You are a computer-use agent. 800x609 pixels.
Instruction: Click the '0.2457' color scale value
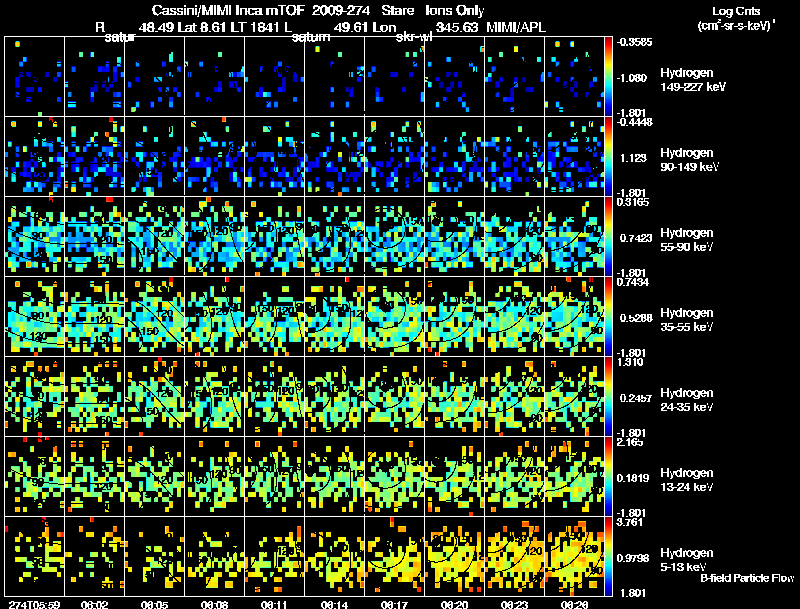[x=636, y=398]
